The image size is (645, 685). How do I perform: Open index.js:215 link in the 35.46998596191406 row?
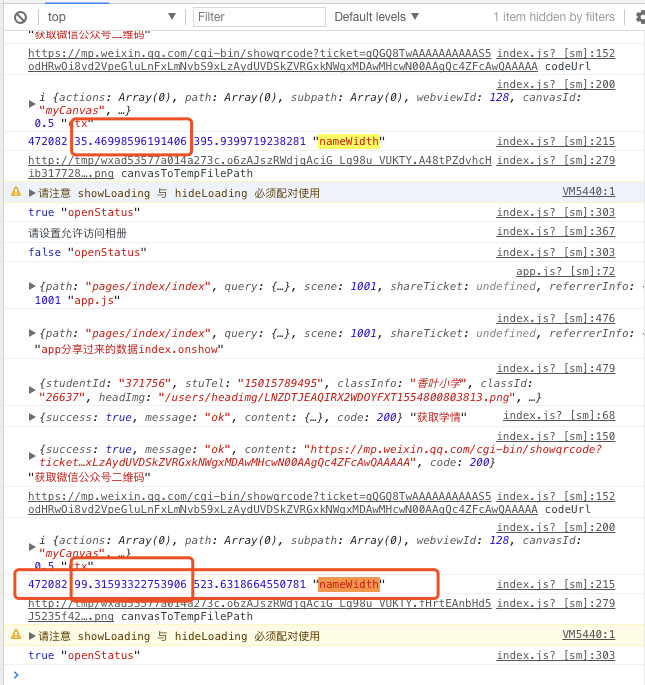[555, 141]
